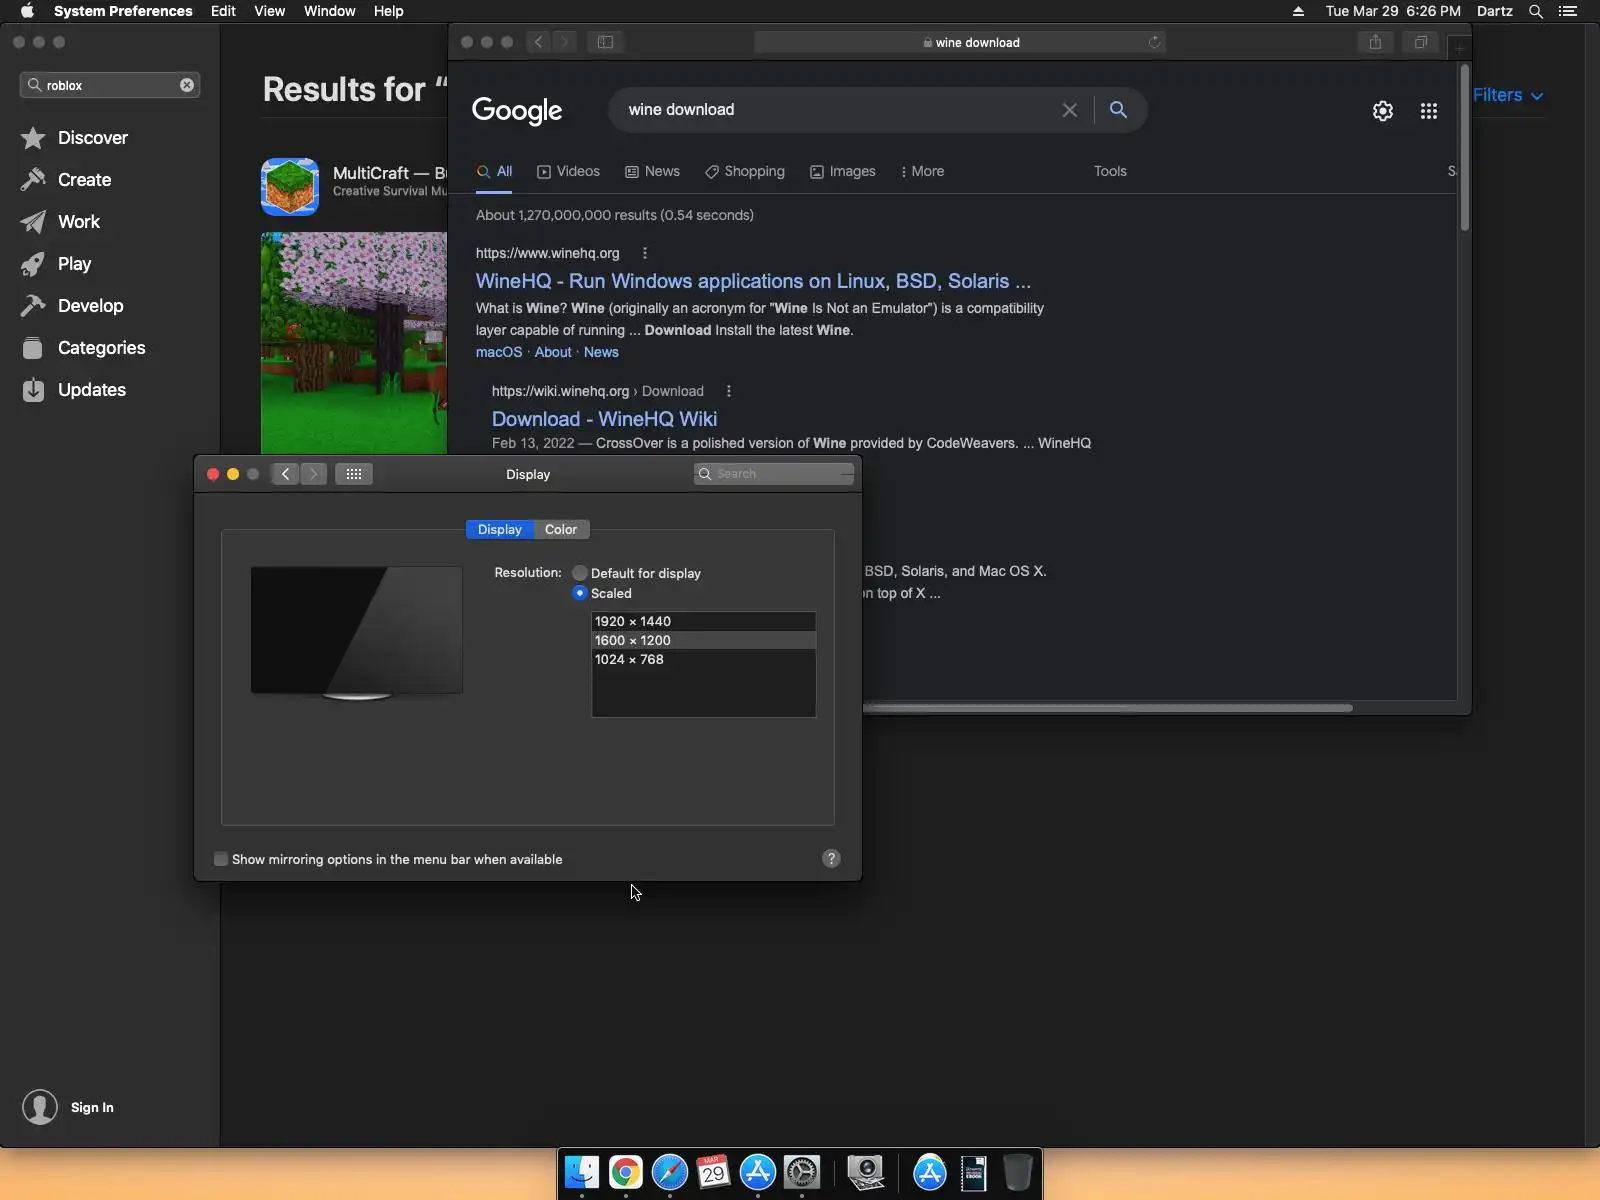
Task: Show all preferences grid button
Action: tap(354, 474)
